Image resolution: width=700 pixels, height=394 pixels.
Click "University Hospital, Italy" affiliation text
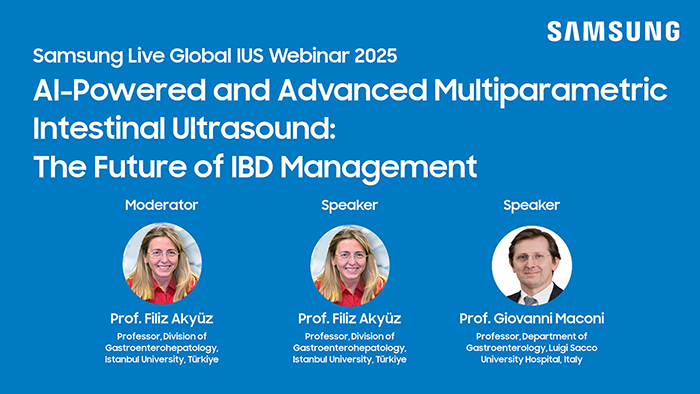tap(532, 359)
